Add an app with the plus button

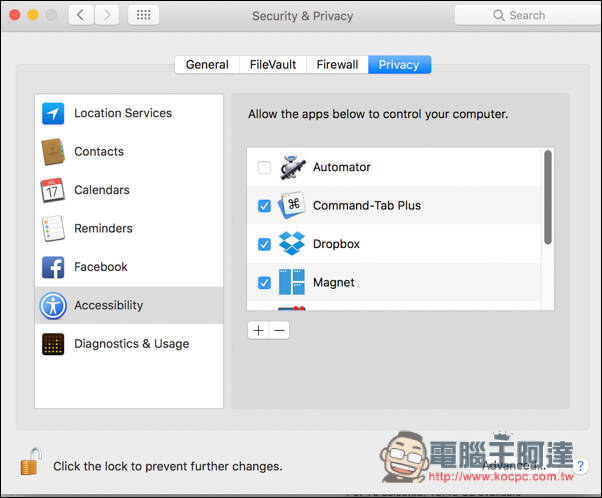[x=259, y=330]
